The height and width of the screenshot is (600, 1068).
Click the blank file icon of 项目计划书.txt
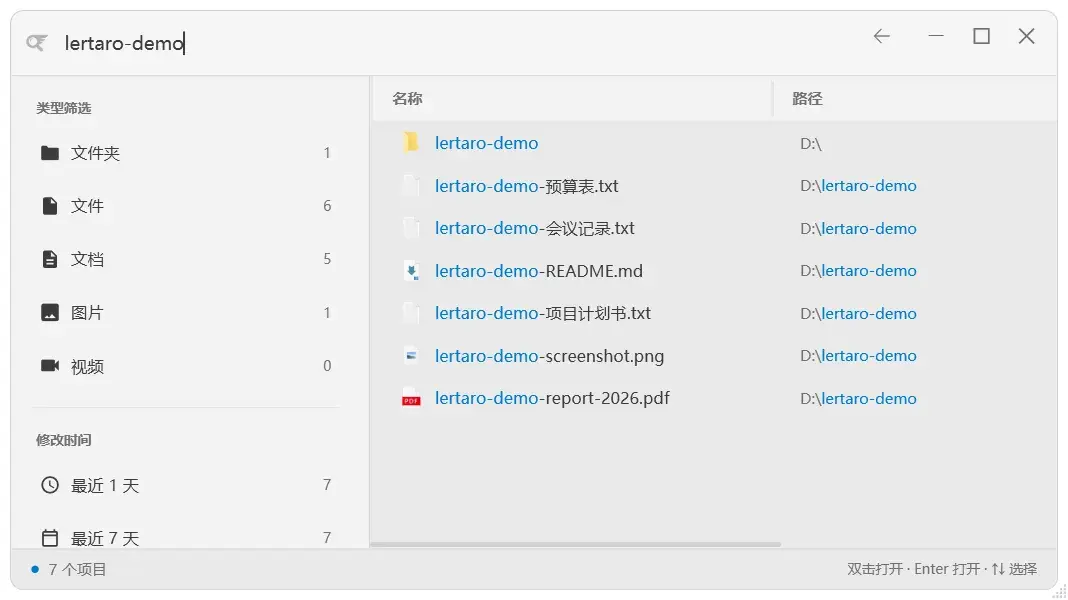coord(411,313)
